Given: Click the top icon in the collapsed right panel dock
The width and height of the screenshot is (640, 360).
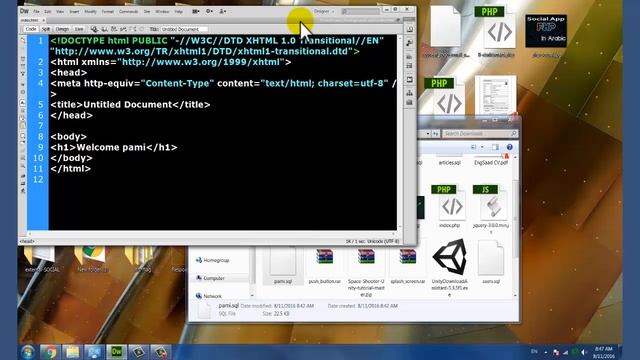Looking at the screenshot, I should [x=409, y=29].
